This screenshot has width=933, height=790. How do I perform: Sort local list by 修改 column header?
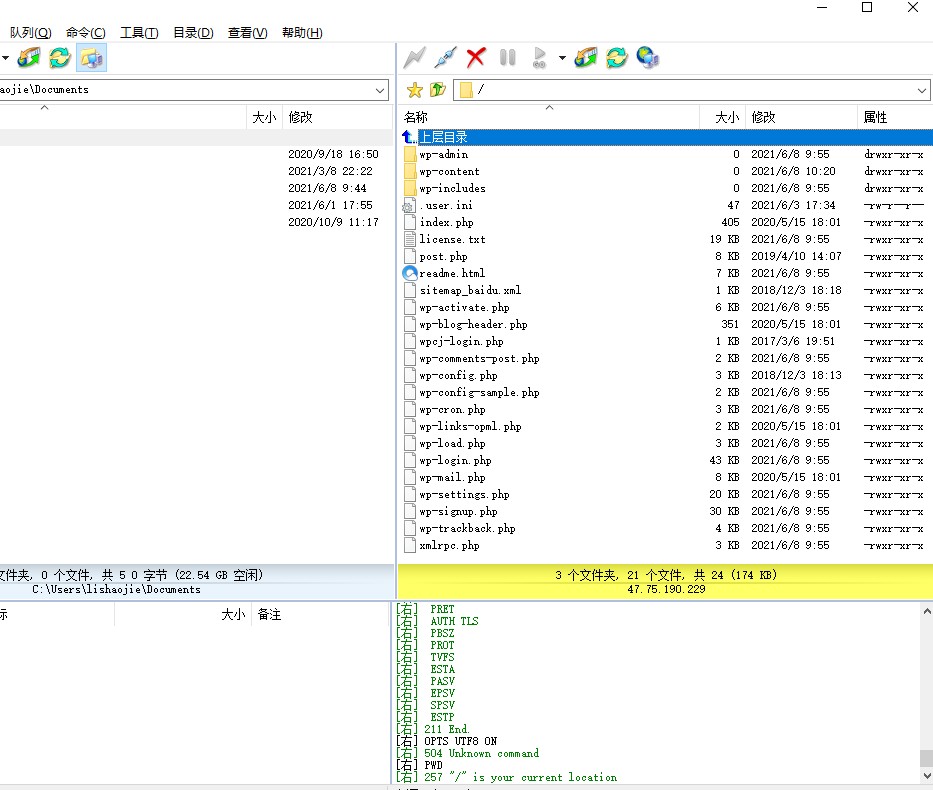337,117
